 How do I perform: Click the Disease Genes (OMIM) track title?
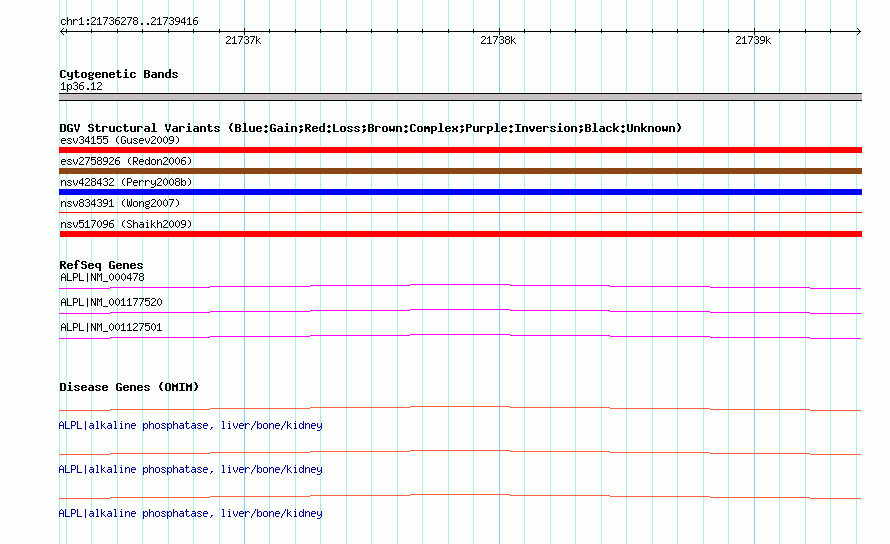pos(129,387)
